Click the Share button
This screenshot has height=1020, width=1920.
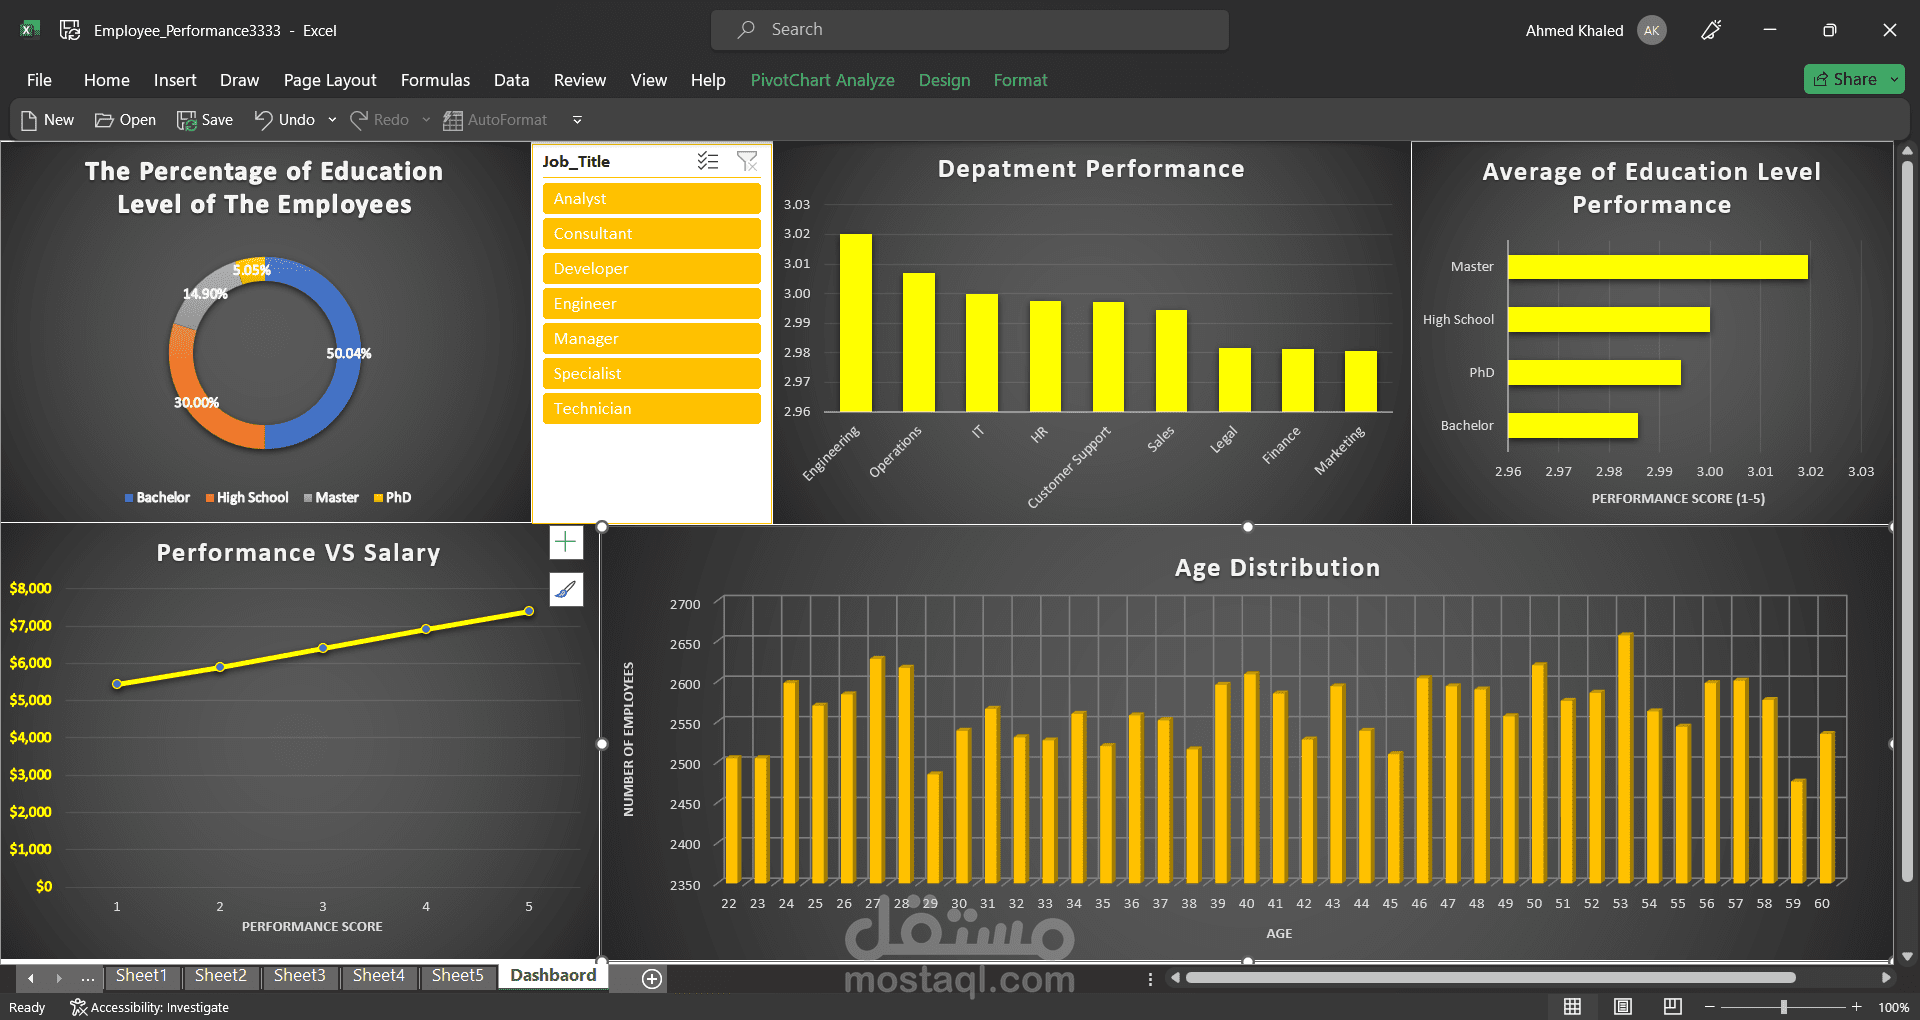pyautogui.click(x=1845, y=79)
